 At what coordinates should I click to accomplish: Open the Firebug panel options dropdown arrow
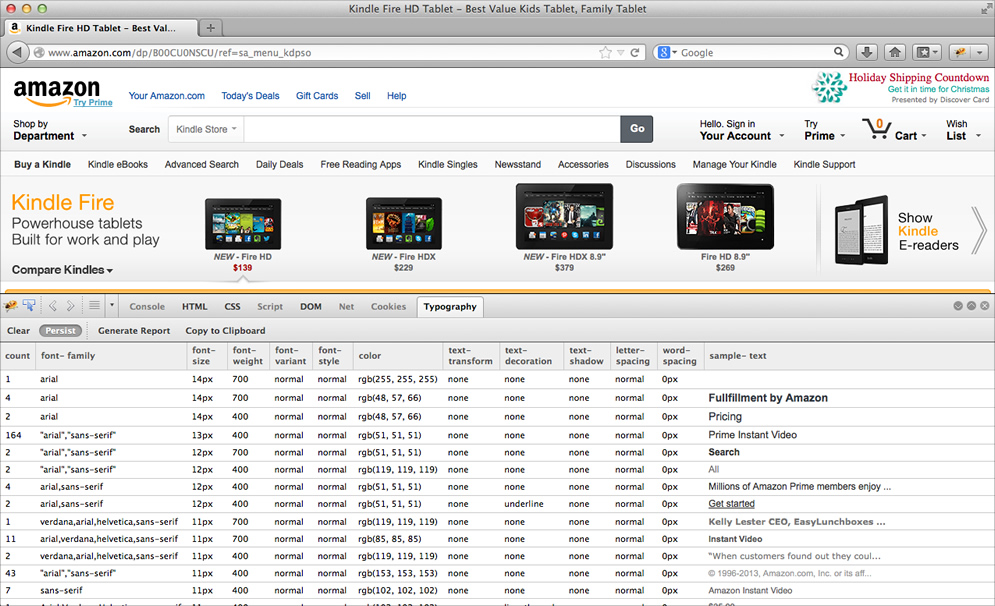click(112, 306)
